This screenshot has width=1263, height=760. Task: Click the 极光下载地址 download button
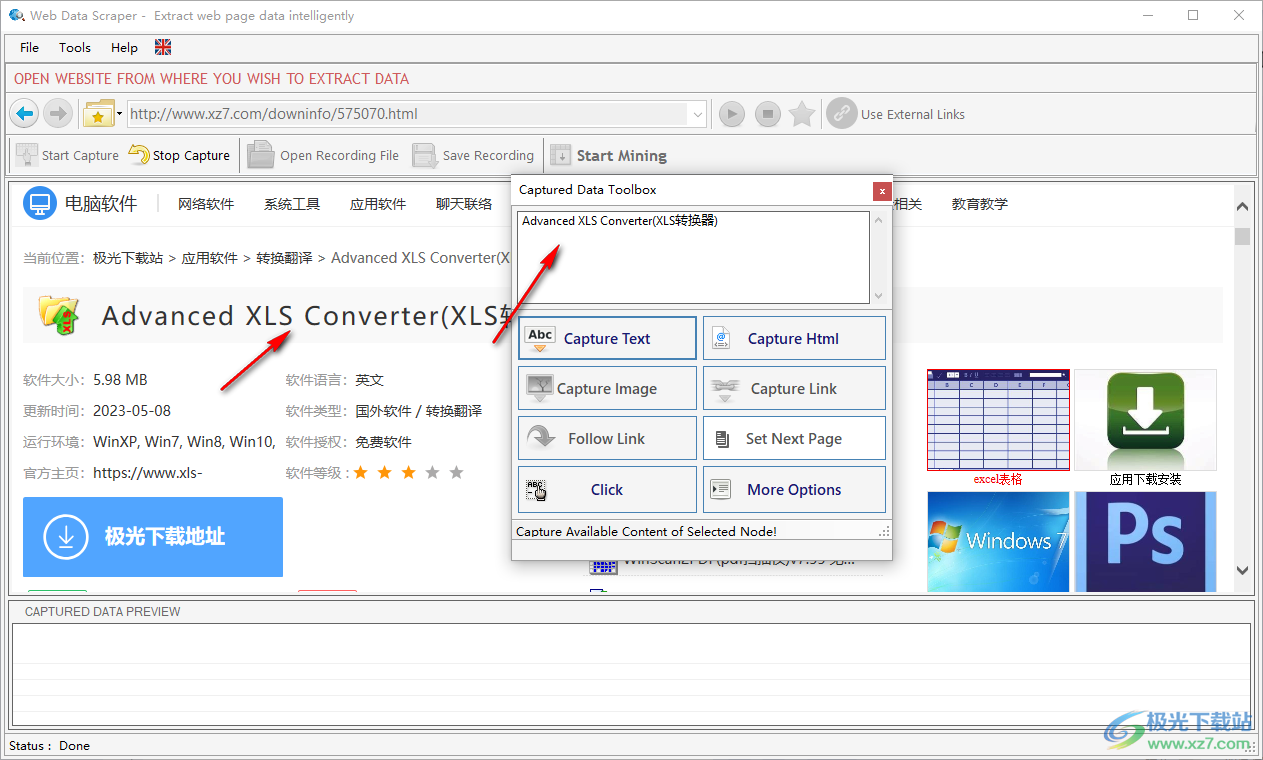point(153,537)
